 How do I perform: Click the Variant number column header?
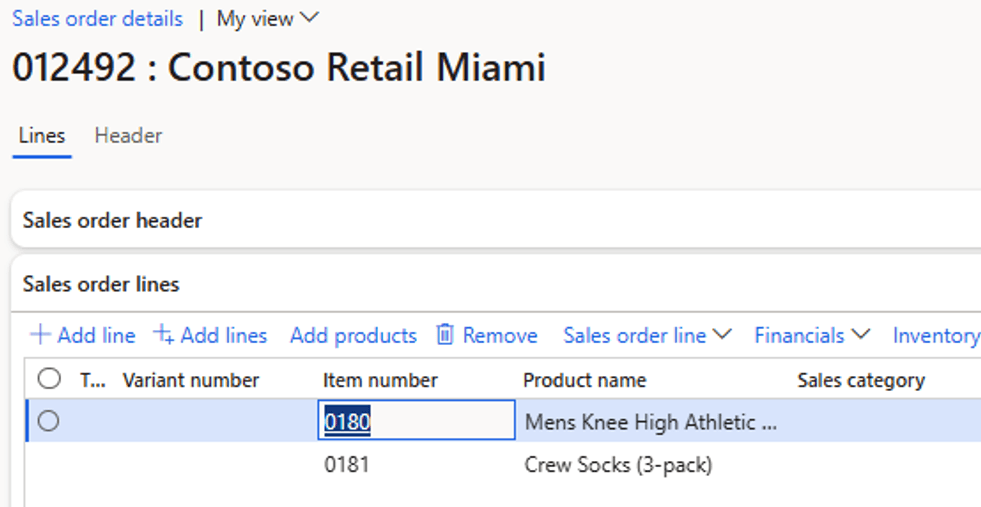191,380
